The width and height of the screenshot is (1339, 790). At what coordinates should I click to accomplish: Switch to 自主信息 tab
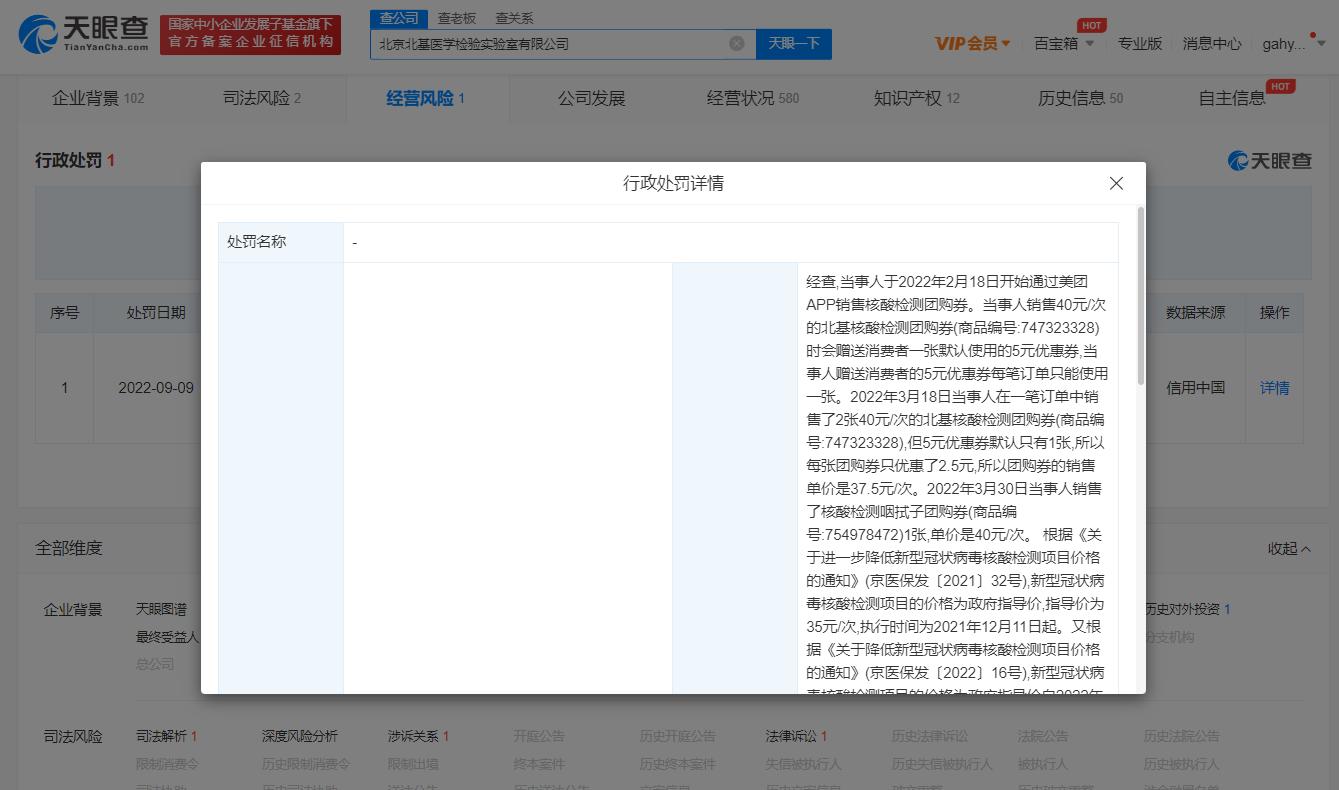[x=1232, y=98]
